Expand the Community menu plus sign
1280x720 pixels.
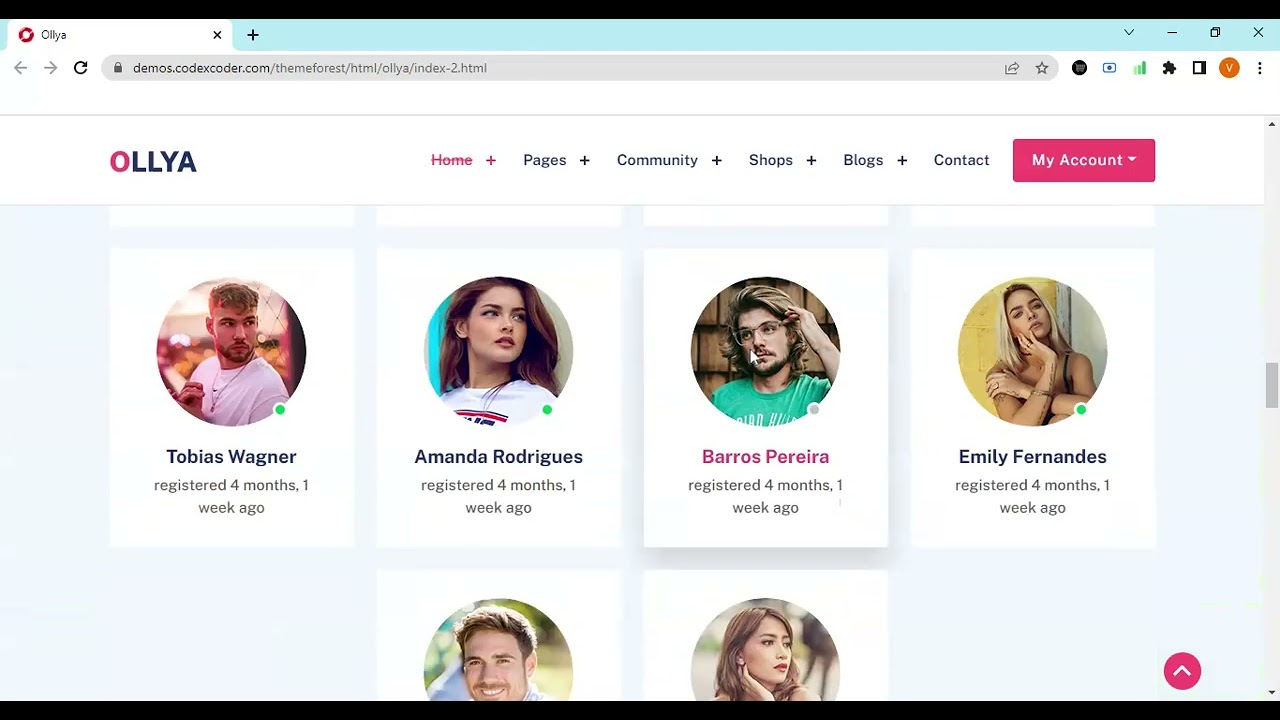(x=716, y=160)
